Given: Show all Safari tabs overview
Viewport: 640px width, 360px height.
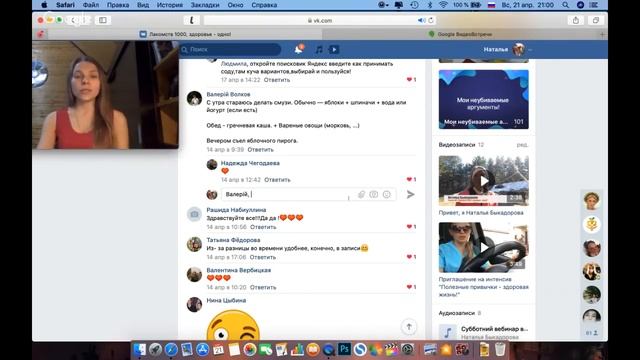Looking at the screenshot, I should click(x=596, y=20).
